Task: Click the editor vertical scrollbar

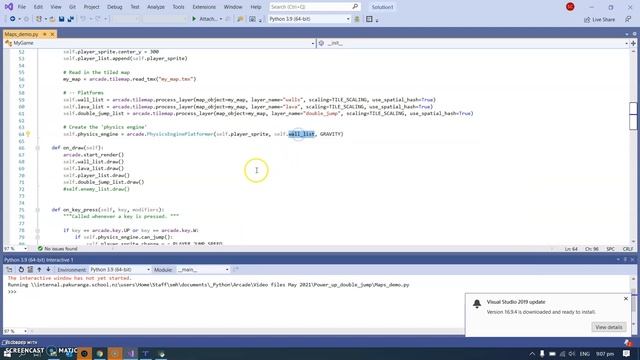Action: 633,147
